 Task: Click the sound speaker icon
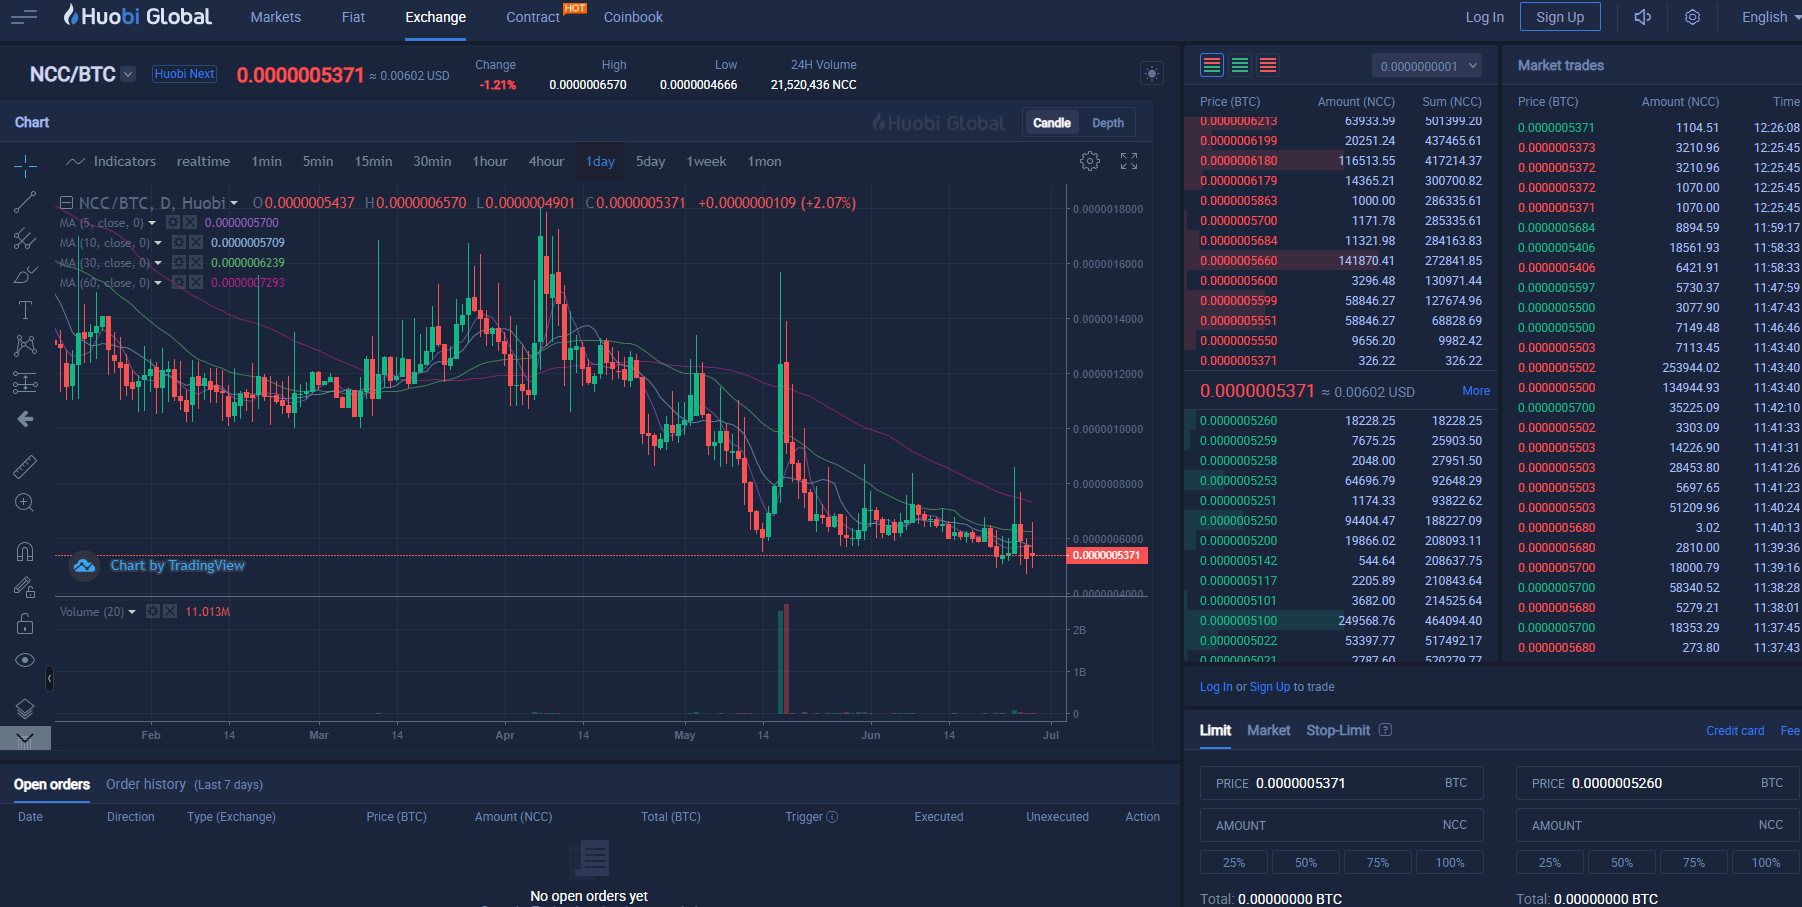pyautogui.click(x=1642, y=17)
